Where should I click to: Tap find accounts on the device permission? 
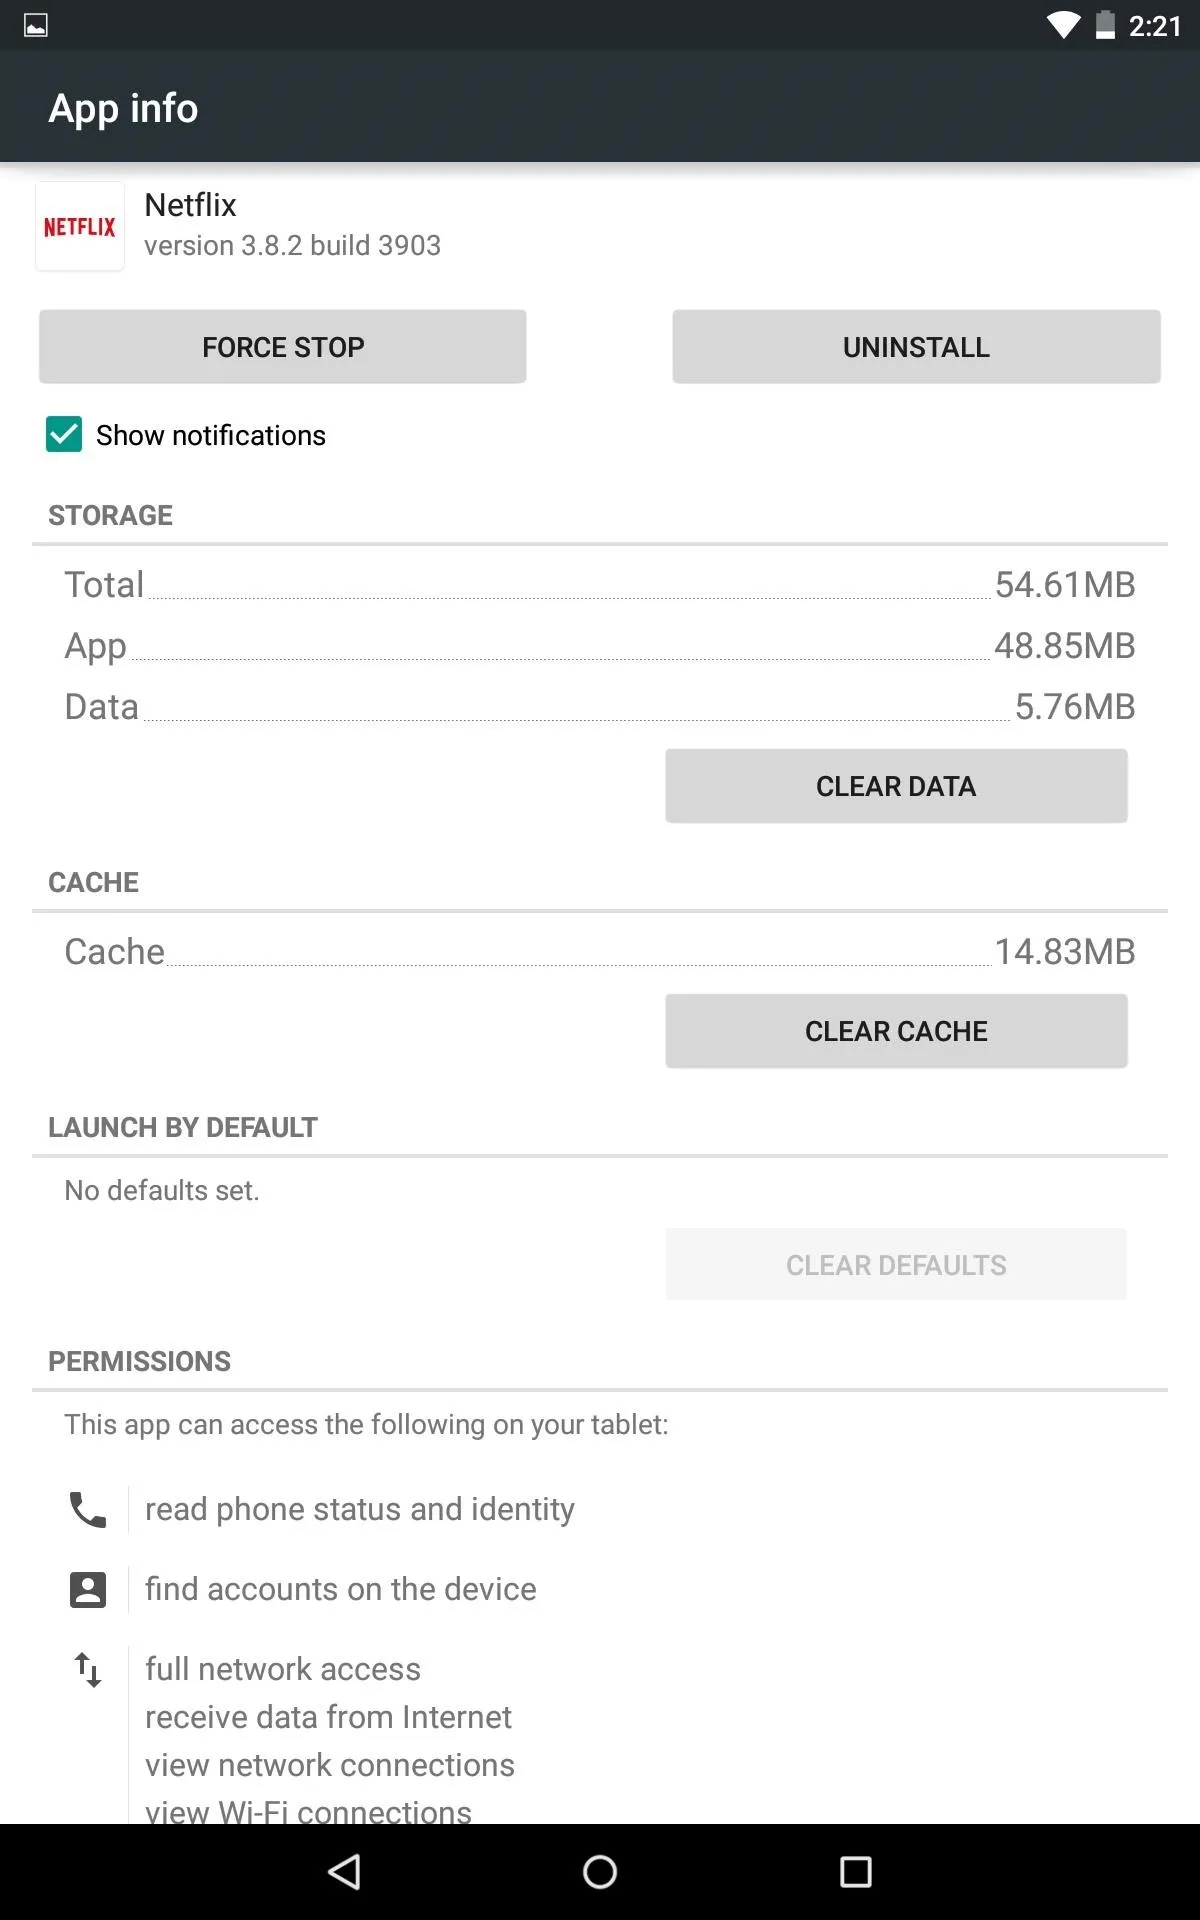coord(341,1589)
